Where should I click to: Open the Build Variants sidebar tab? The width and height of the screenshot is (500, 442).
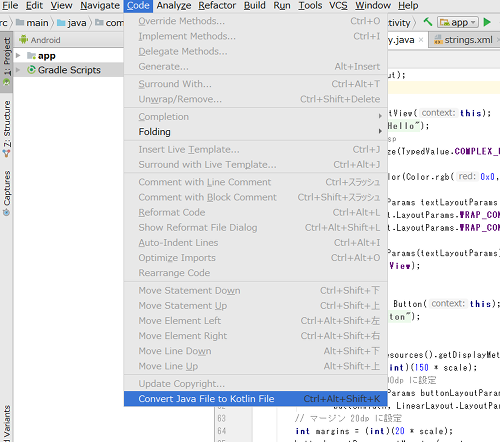point(6,423)
